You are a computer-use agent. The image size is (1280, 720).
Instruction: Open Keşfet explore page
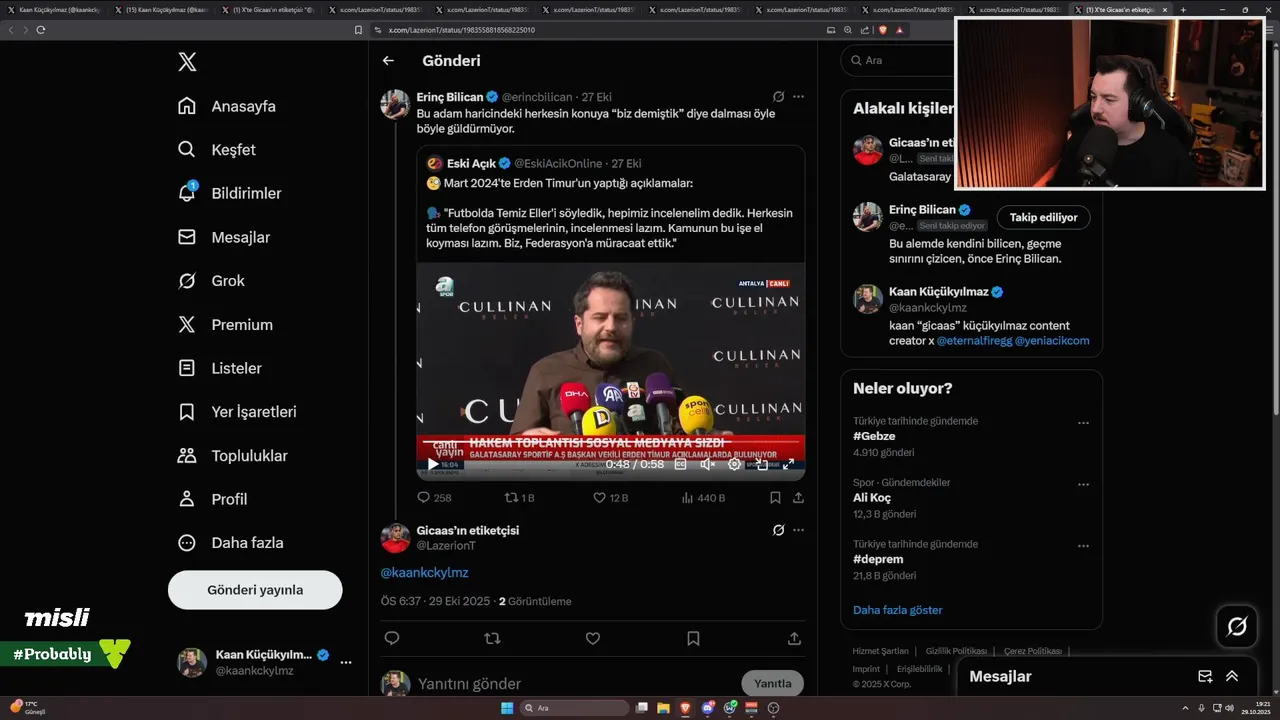pos(217,150)
